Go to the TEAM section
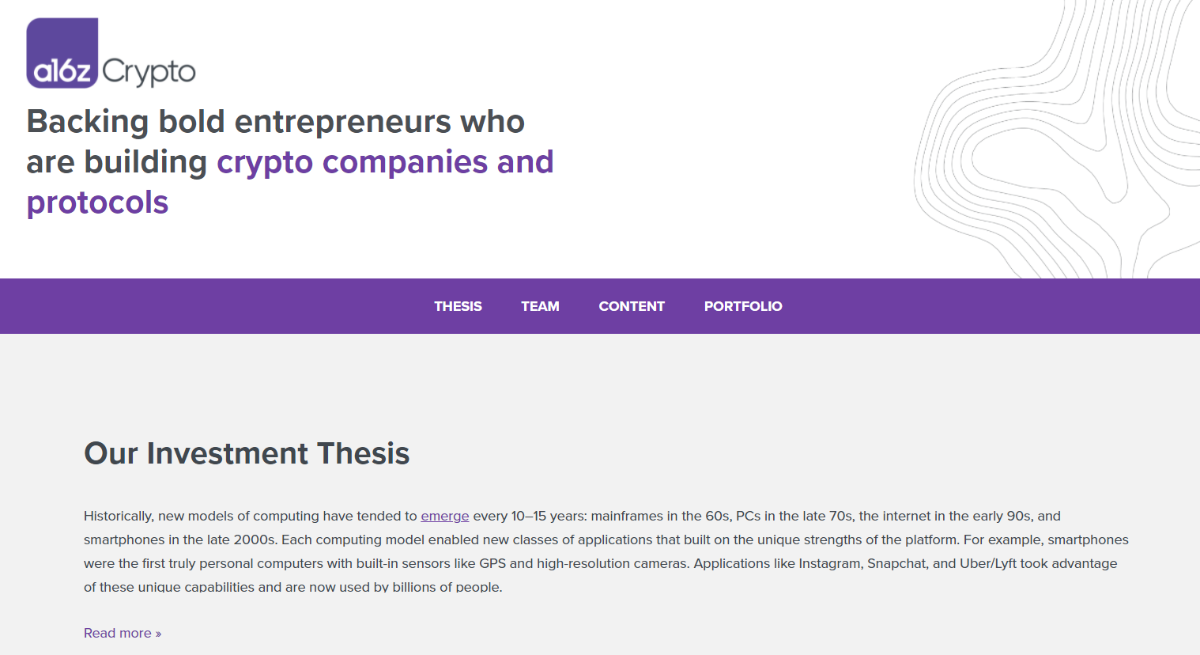The height and width of the screenshot is (655, 1200). (540, 306)
